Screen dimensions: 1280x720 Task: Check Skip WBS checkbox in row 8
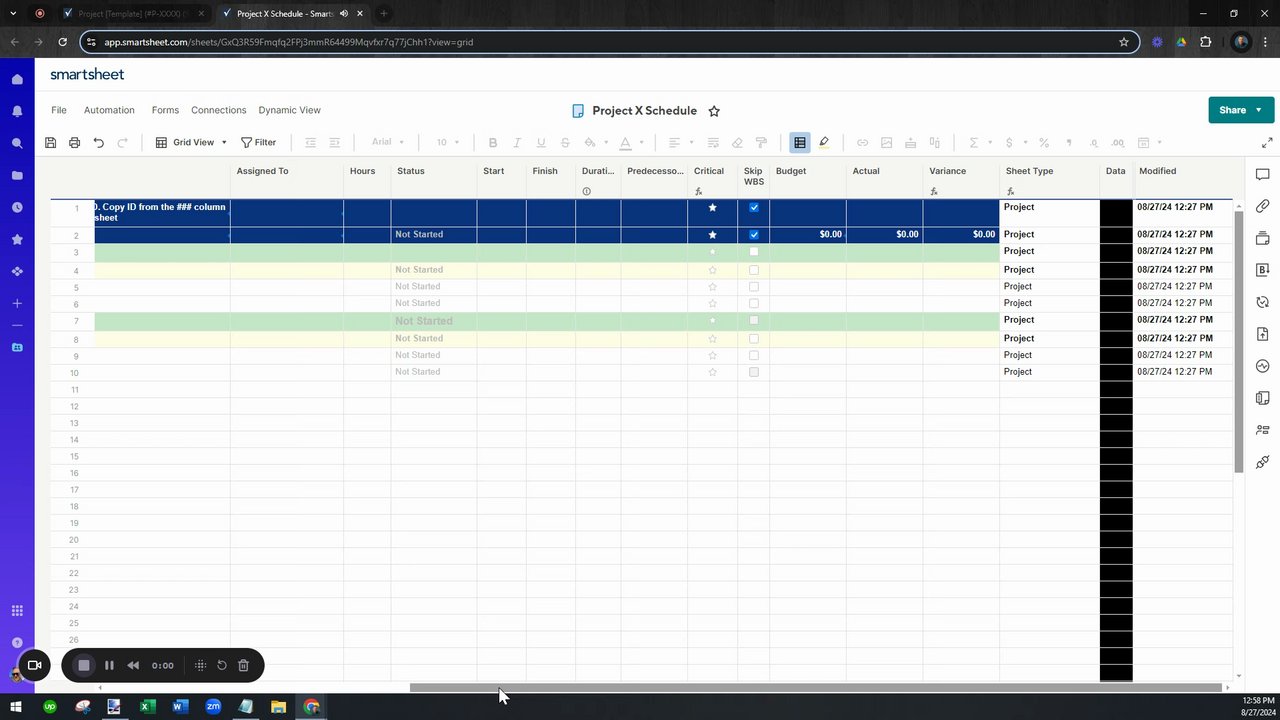754,339
